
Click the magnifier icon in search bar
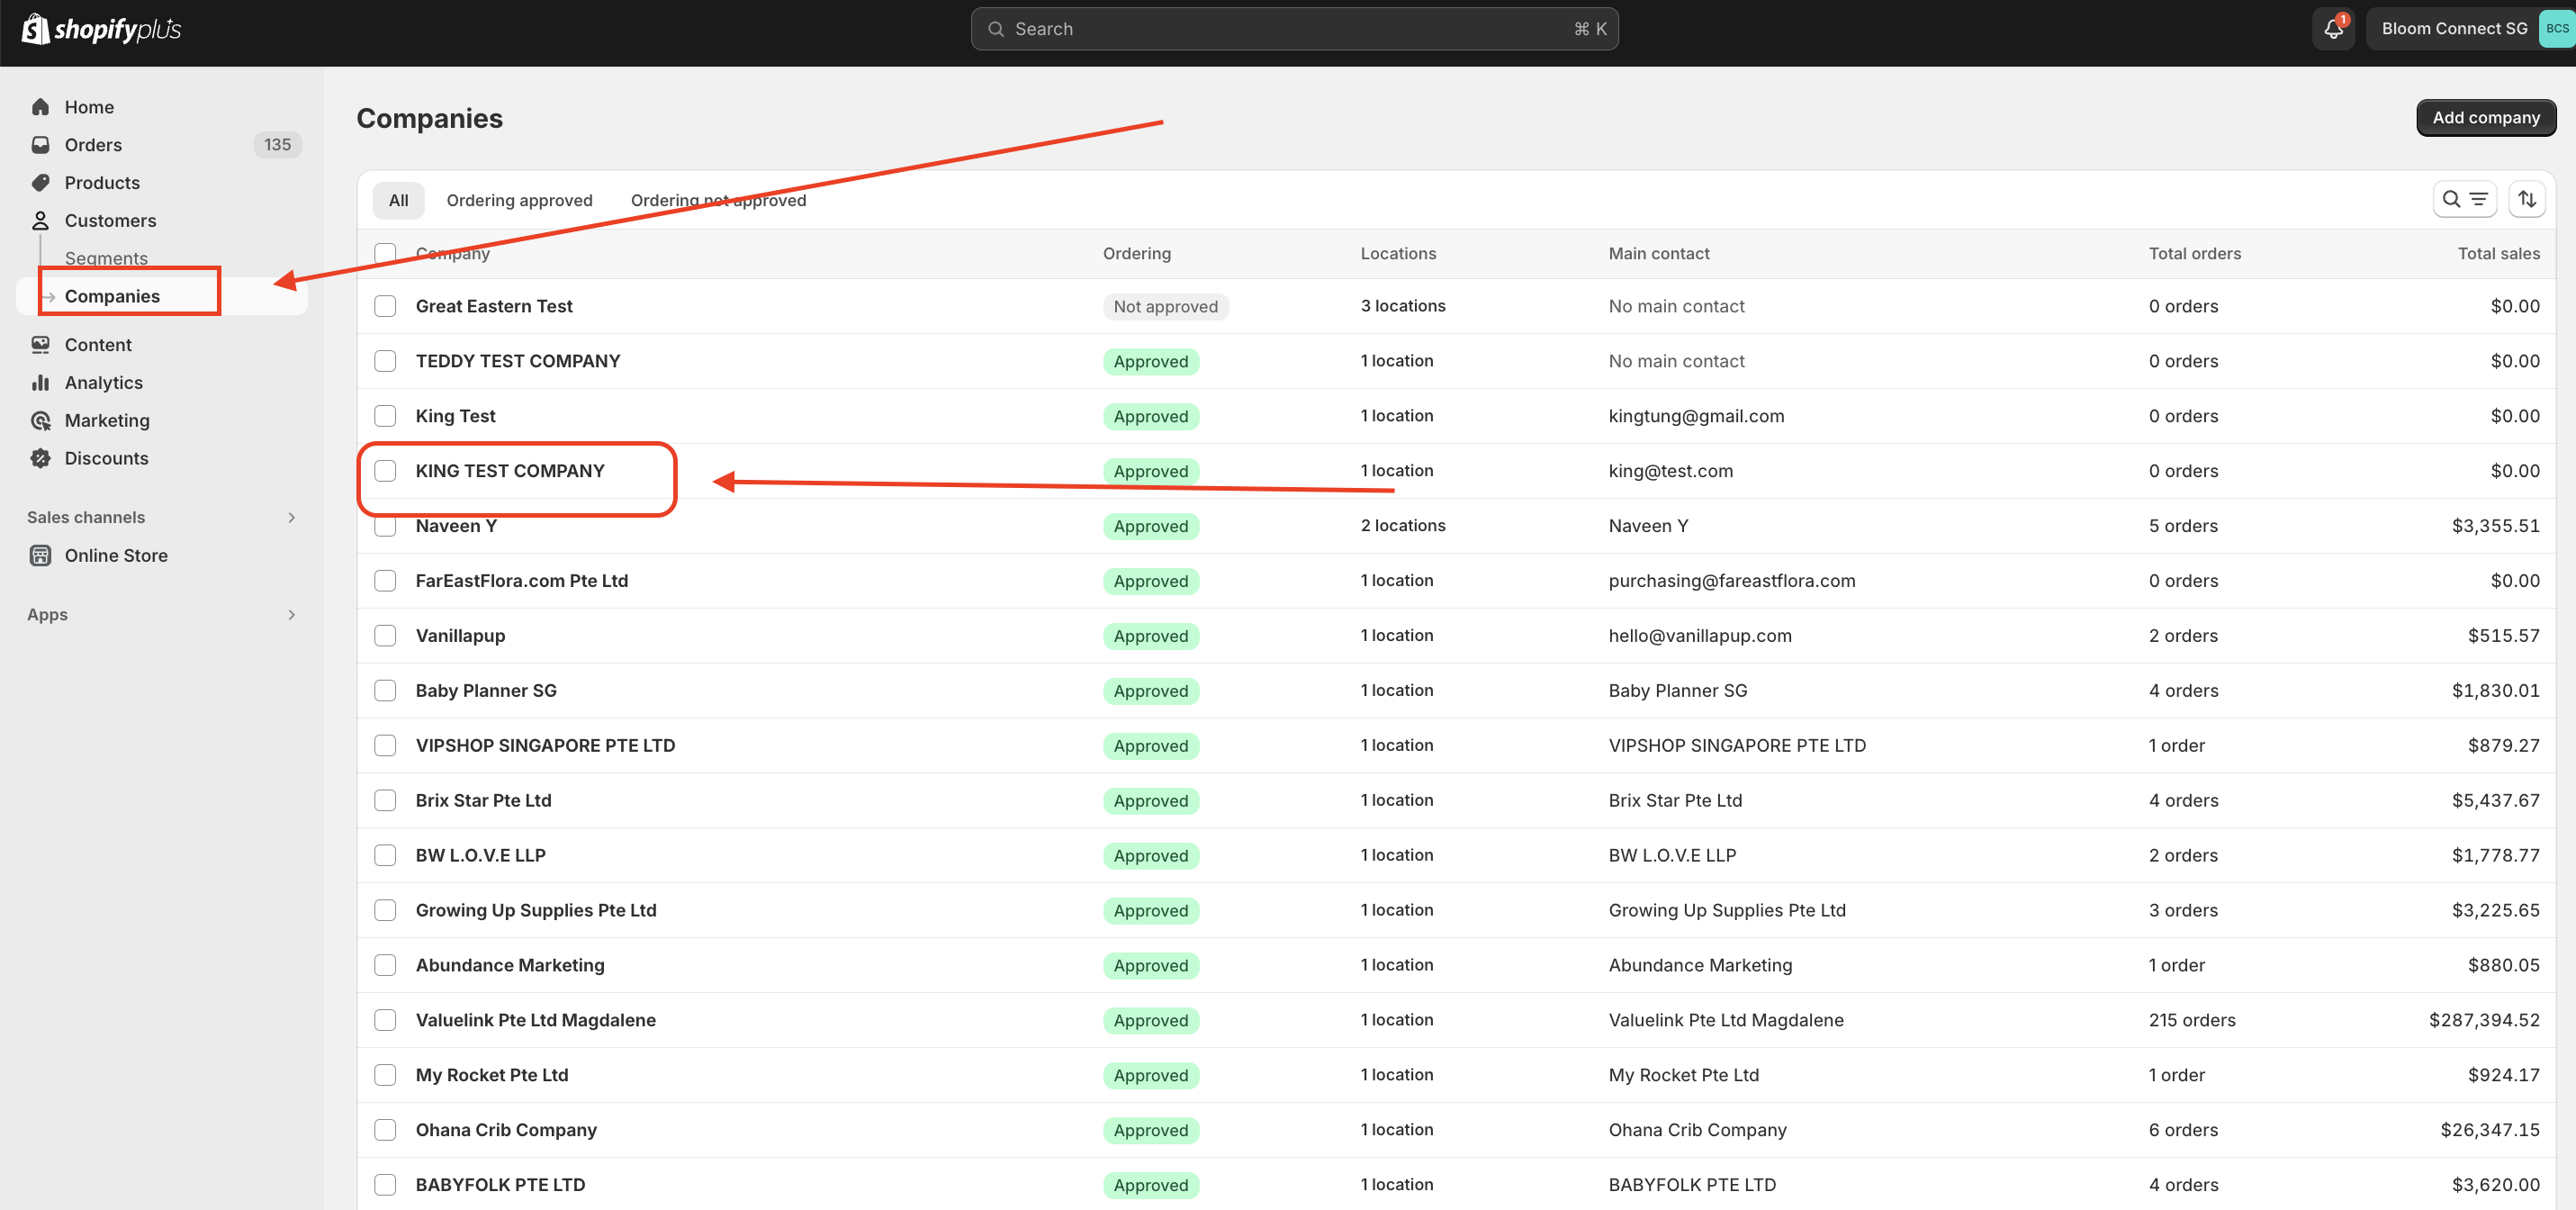click(996, 29)
